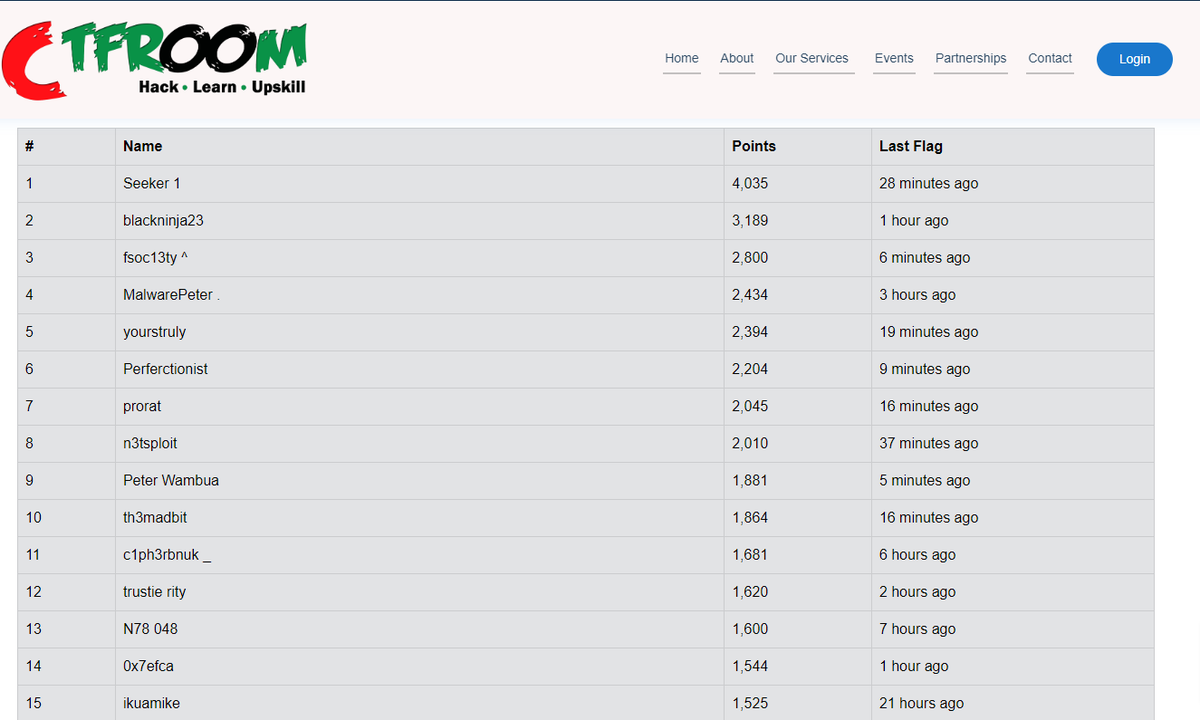This screenshot has height=720, width=1200.
Task: Go to the Contact page
Action: [1050, 59]
